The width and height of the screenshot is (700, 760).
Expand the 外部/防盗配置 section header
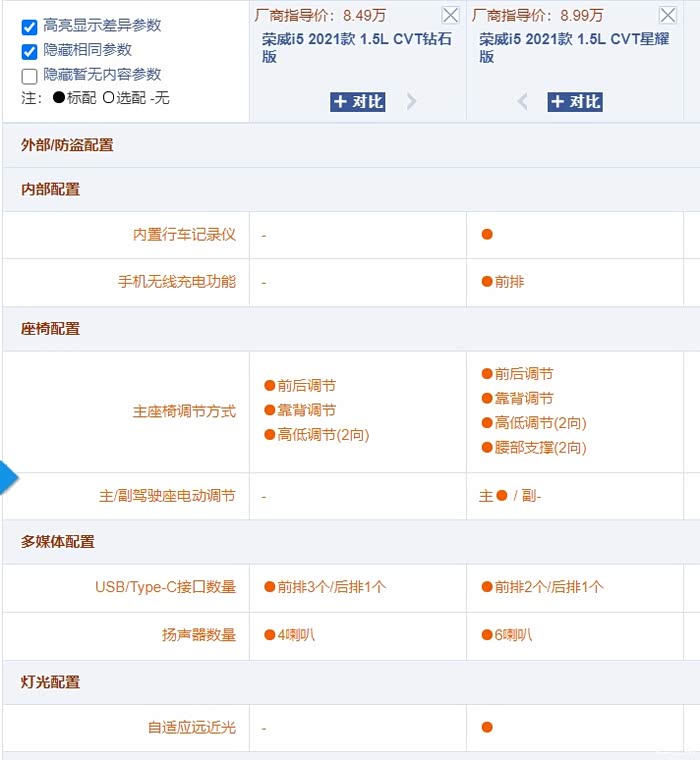[x=351, y=145]
